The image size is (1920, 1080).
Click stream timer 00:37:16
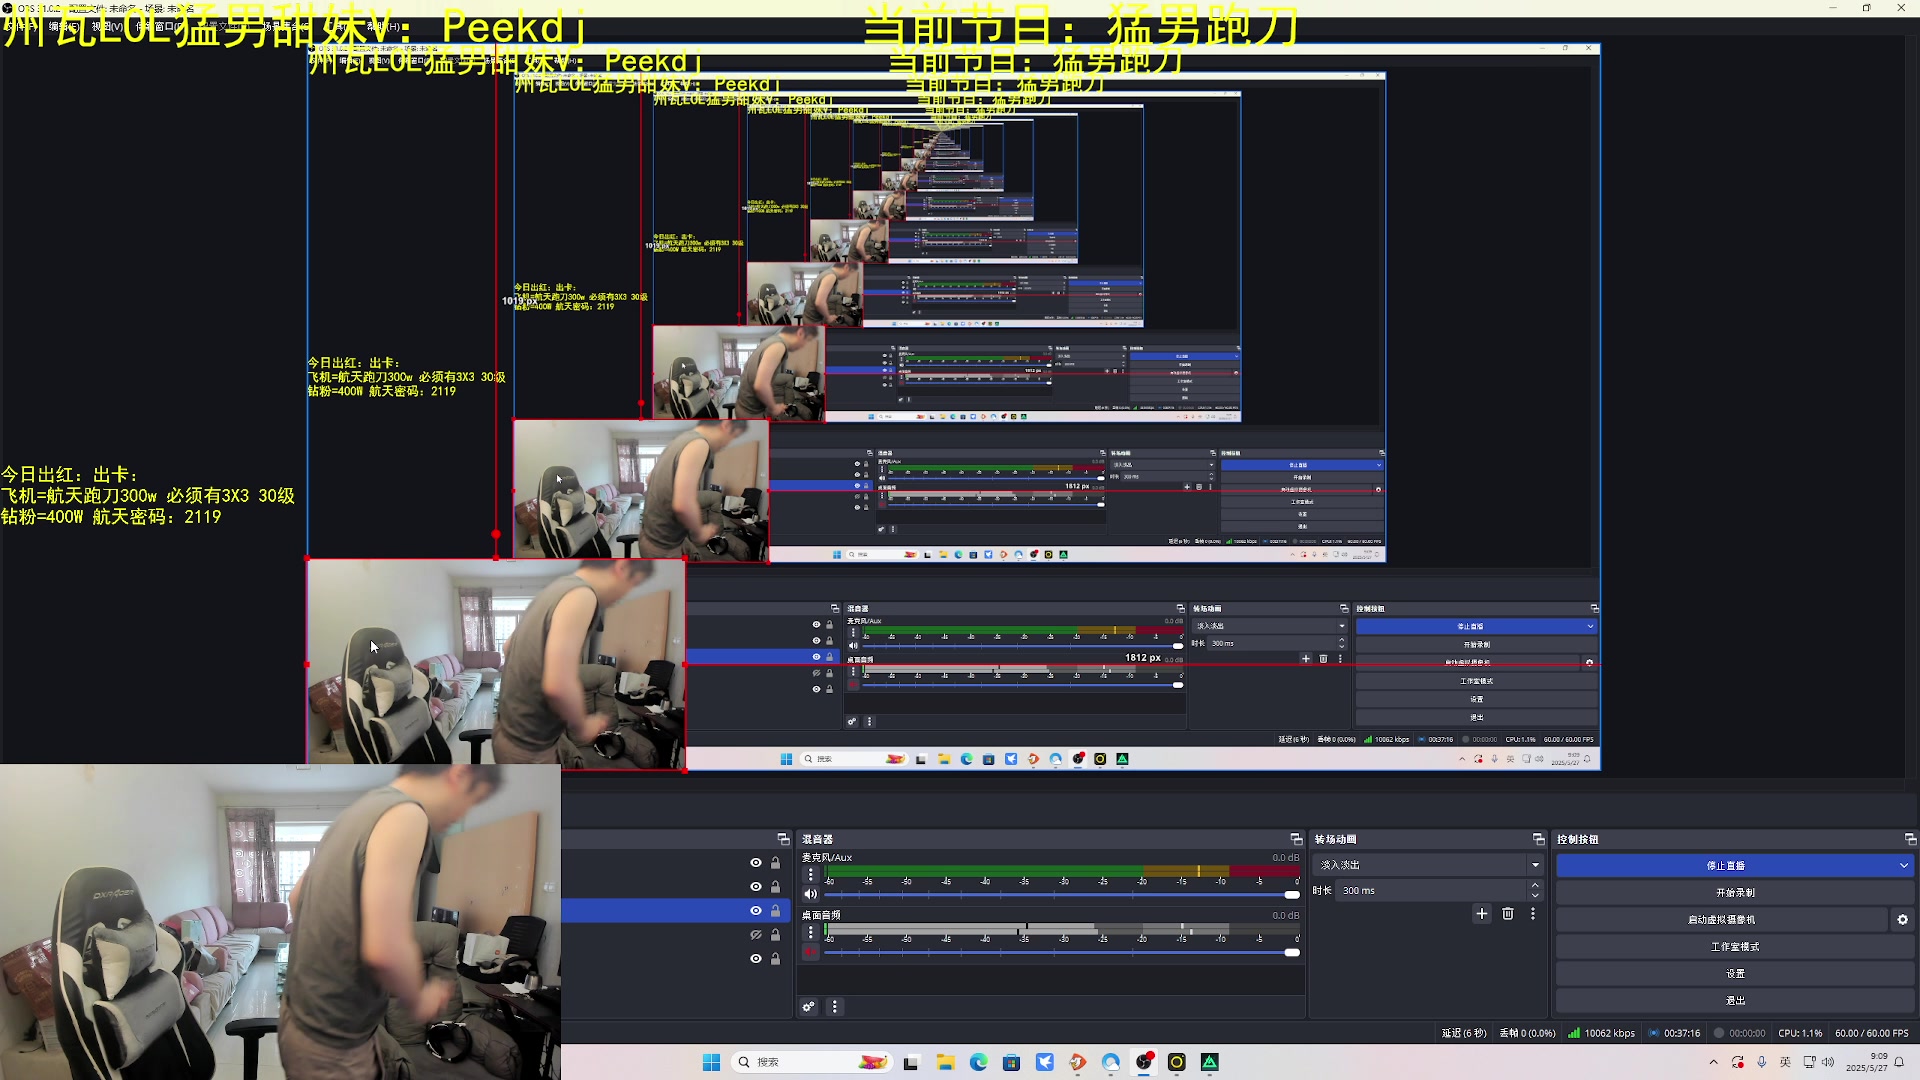[x=1681, y=1034]
